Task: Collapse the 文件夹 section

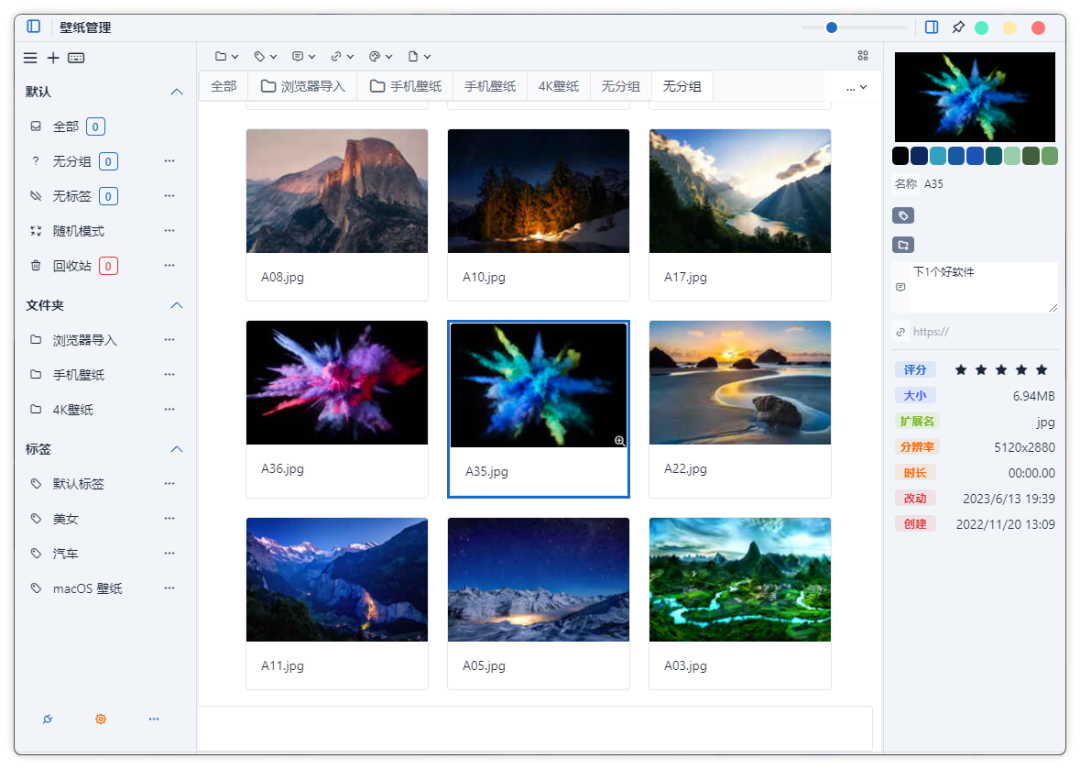Action: click(177, 305)
